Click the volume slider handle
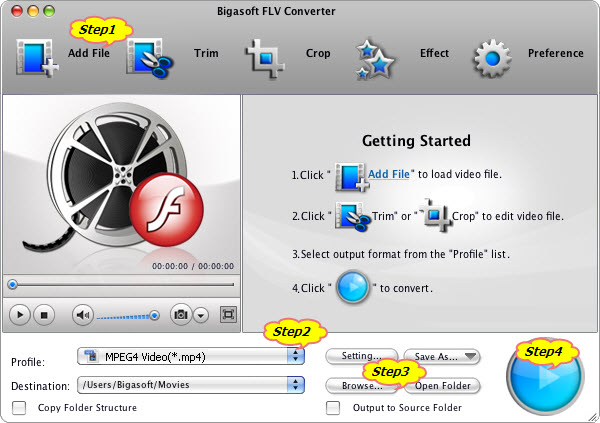Screen dimensions: 600x423 click(155, 315)
